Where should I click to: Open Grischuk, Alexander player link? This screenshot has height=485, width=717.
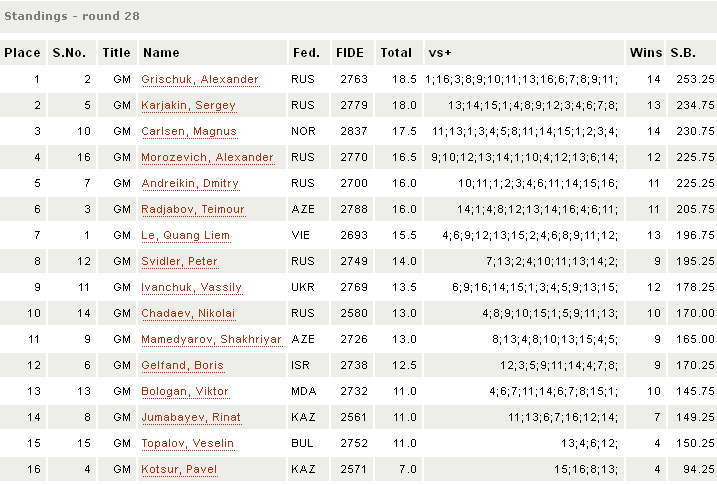200,80
